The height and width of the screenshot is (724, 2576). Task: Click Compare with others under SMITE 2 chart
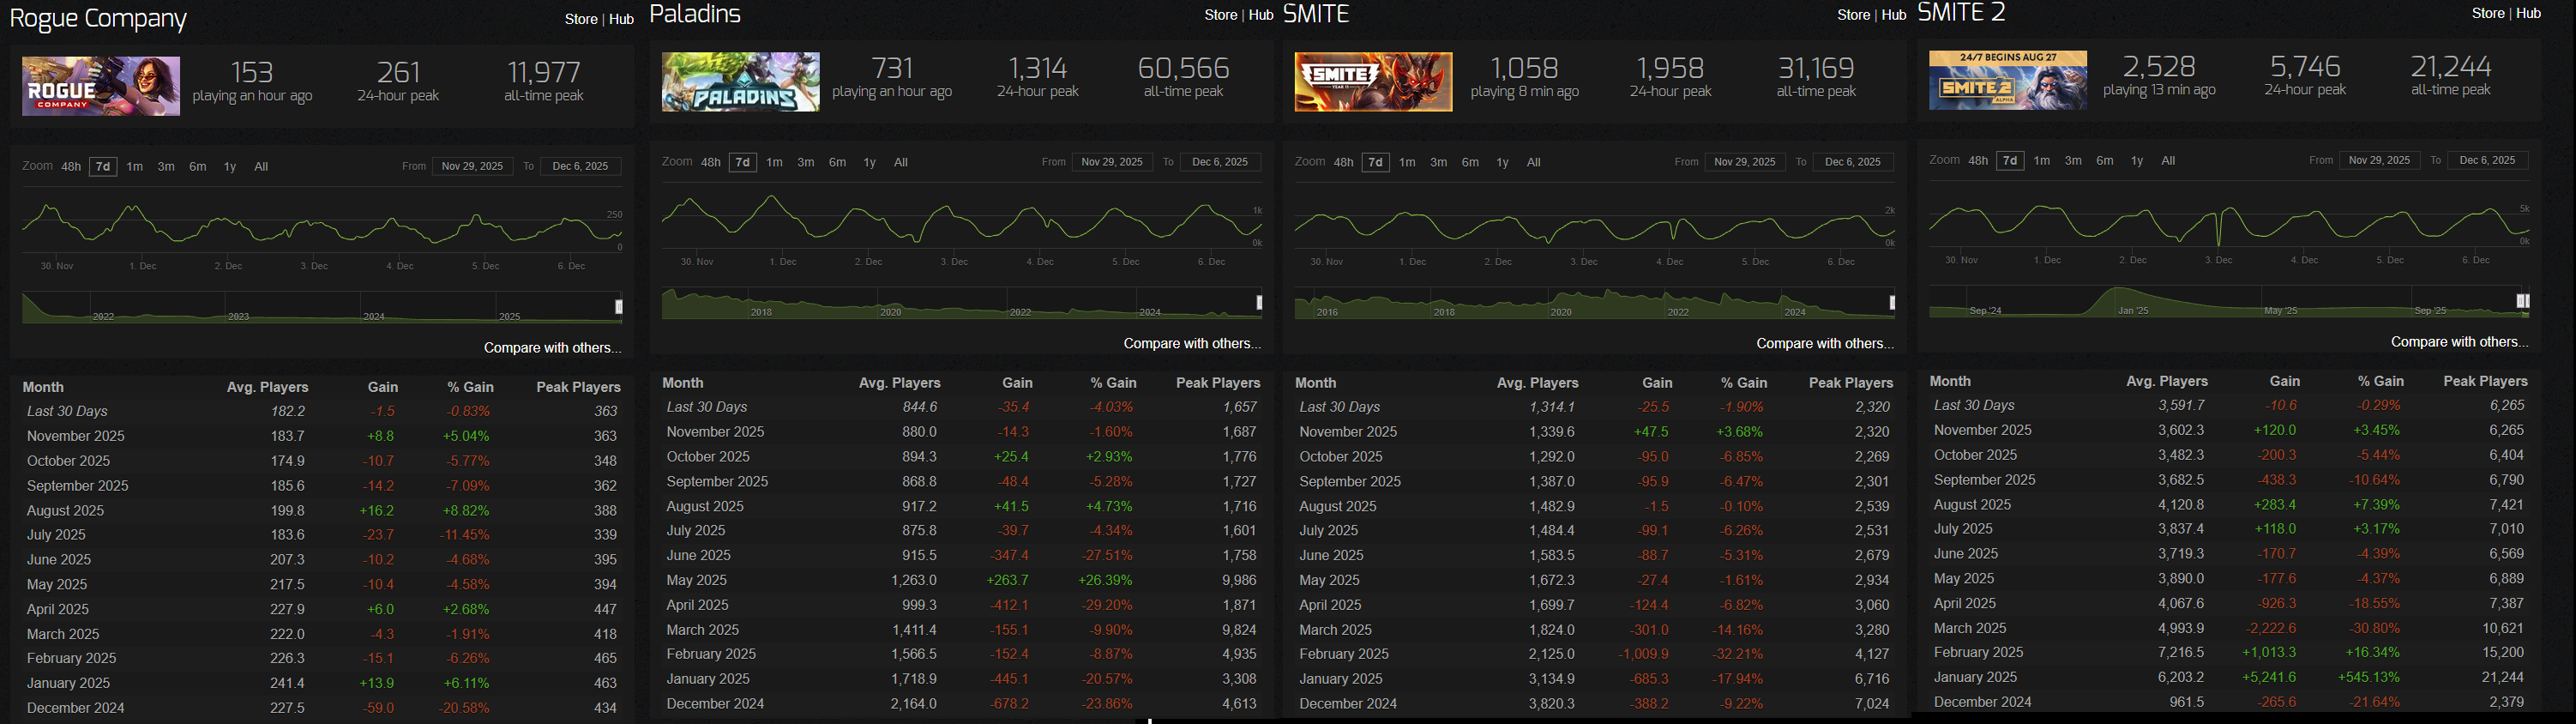(2459, 342)
